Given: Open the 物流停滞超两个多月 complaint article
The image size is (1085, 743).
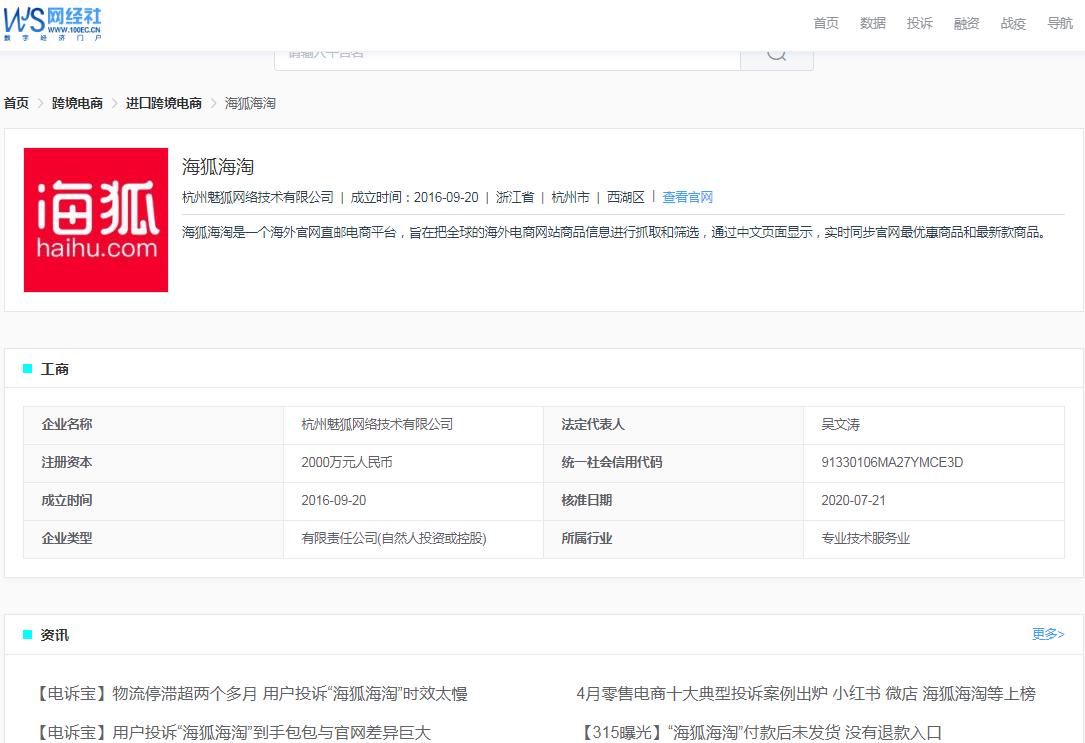Looking at the screenshot, I should [x=253, y=693].
